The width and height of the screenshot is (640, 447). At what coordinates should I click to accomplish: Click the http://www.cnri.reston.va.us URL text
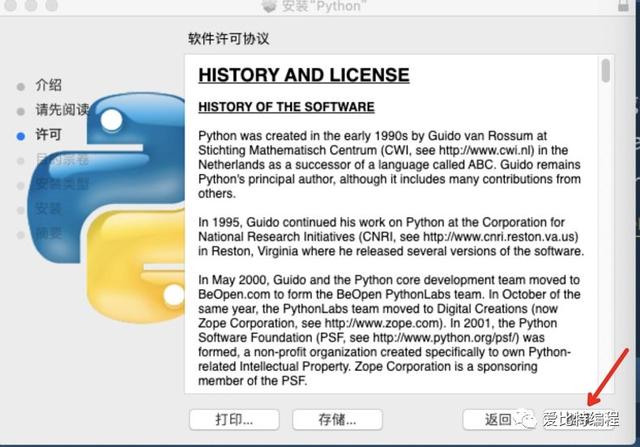500,237
